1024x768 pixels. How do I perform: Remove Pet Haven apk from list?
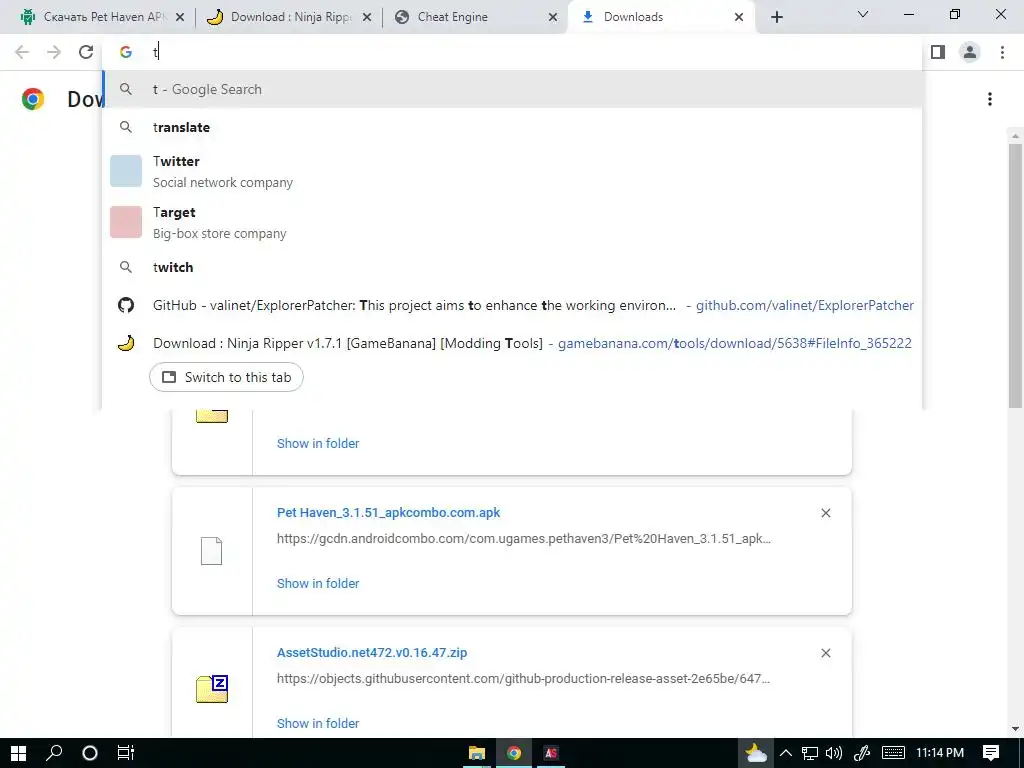[x=825, y=513]
